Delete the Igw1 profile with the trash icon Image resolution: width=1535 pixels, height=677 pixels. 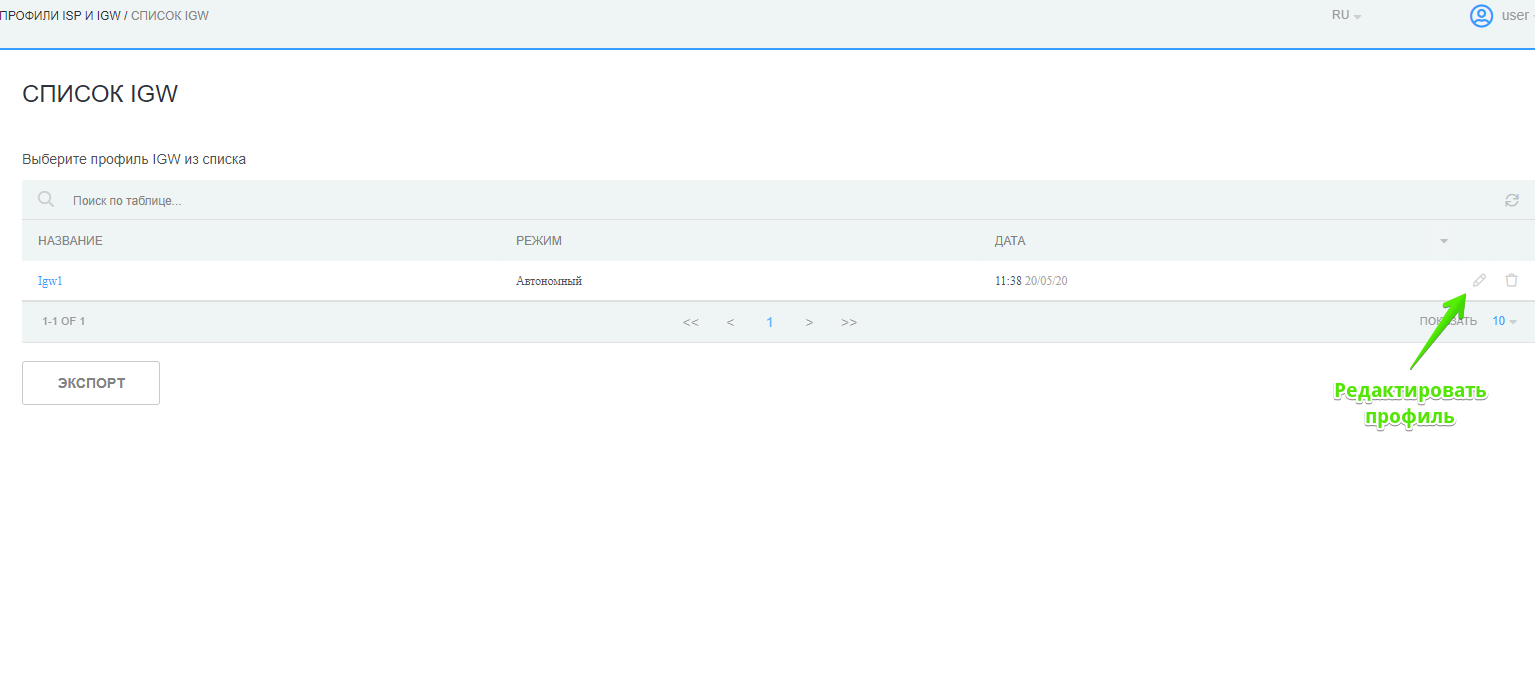[x=1511, y=281]
